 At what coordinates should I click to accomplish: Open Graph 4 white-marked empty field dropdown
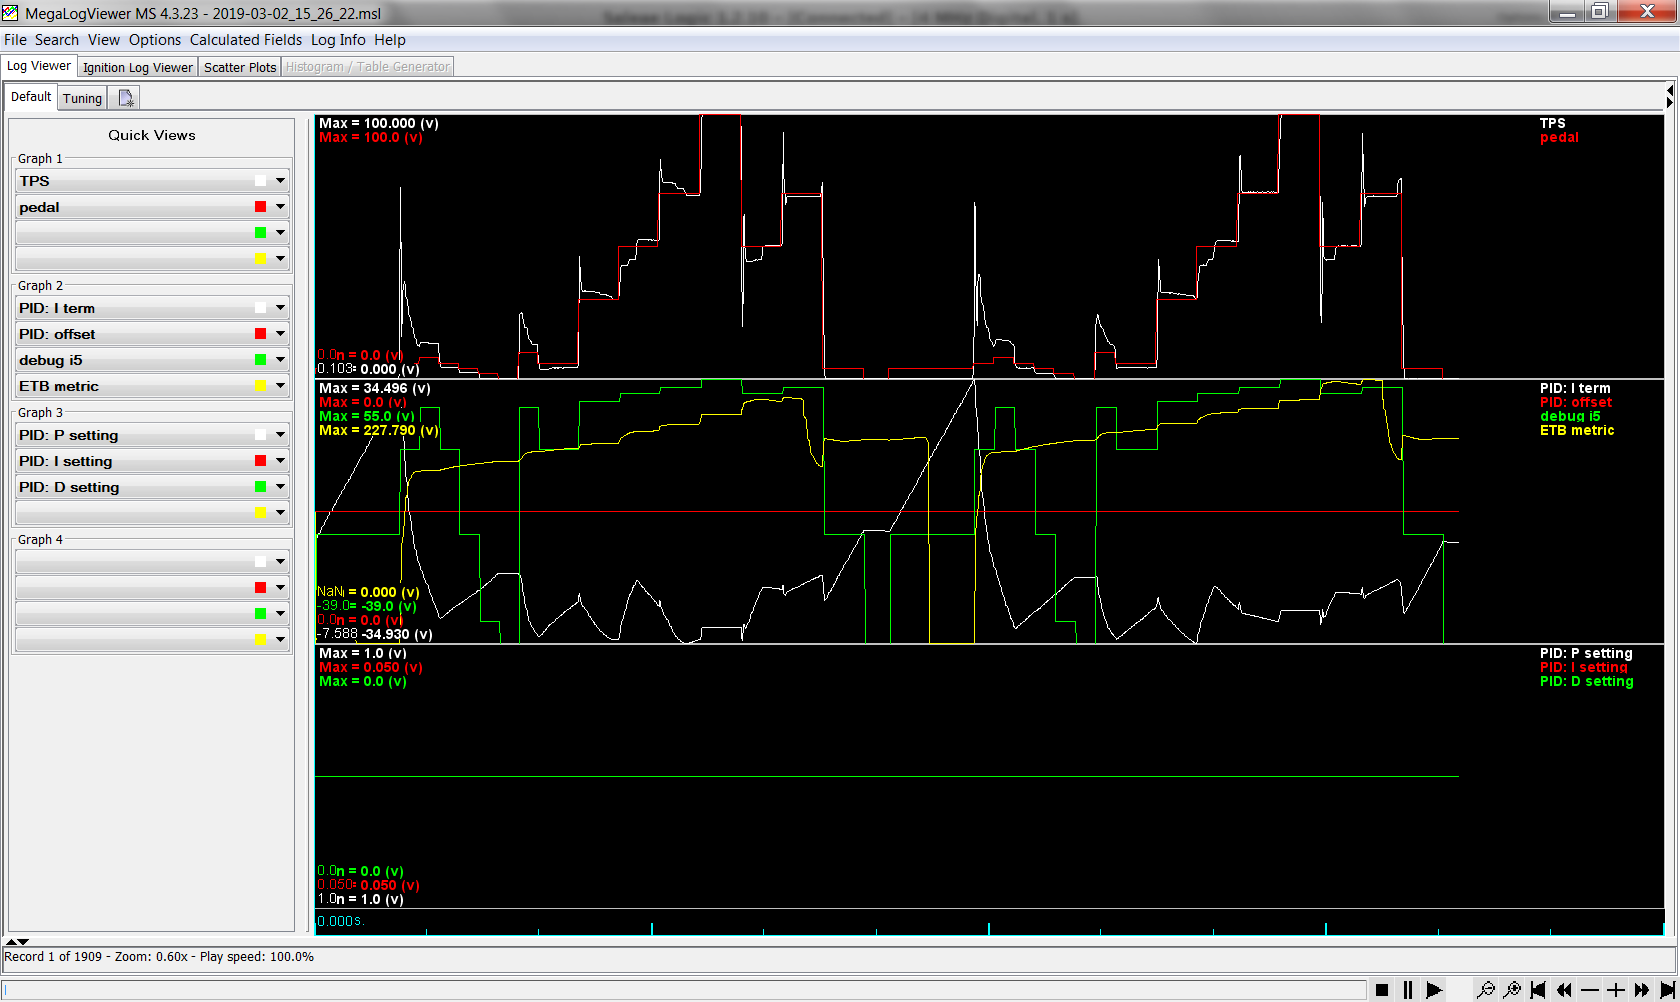[x=280, y=562]
